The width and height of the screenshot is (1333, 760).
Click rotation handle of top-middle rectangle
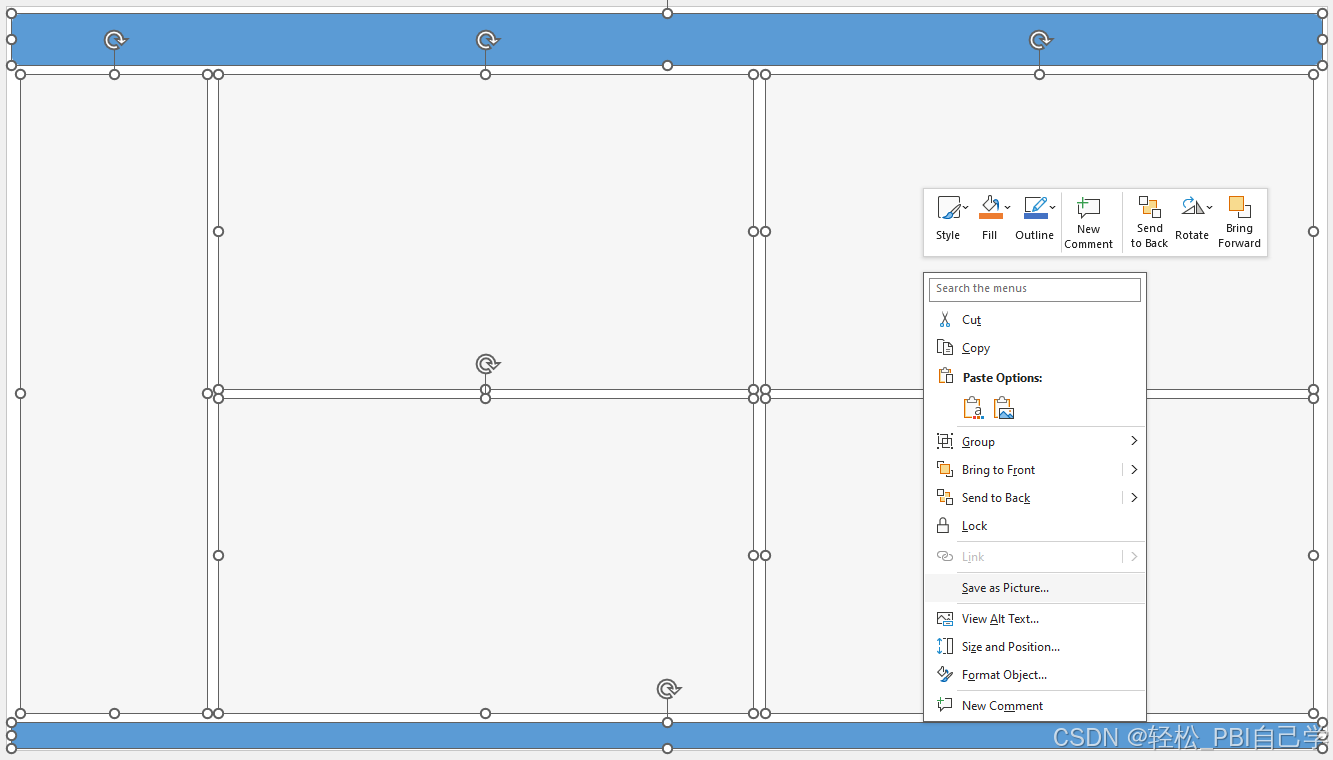[x=486, y=40]
